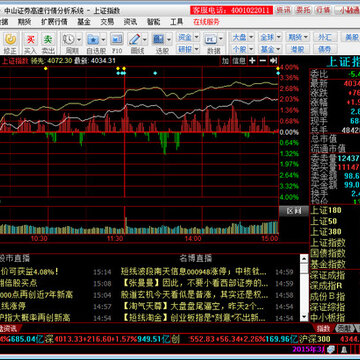Click the 修正 refresh toolbar icon

click(10, 39)
